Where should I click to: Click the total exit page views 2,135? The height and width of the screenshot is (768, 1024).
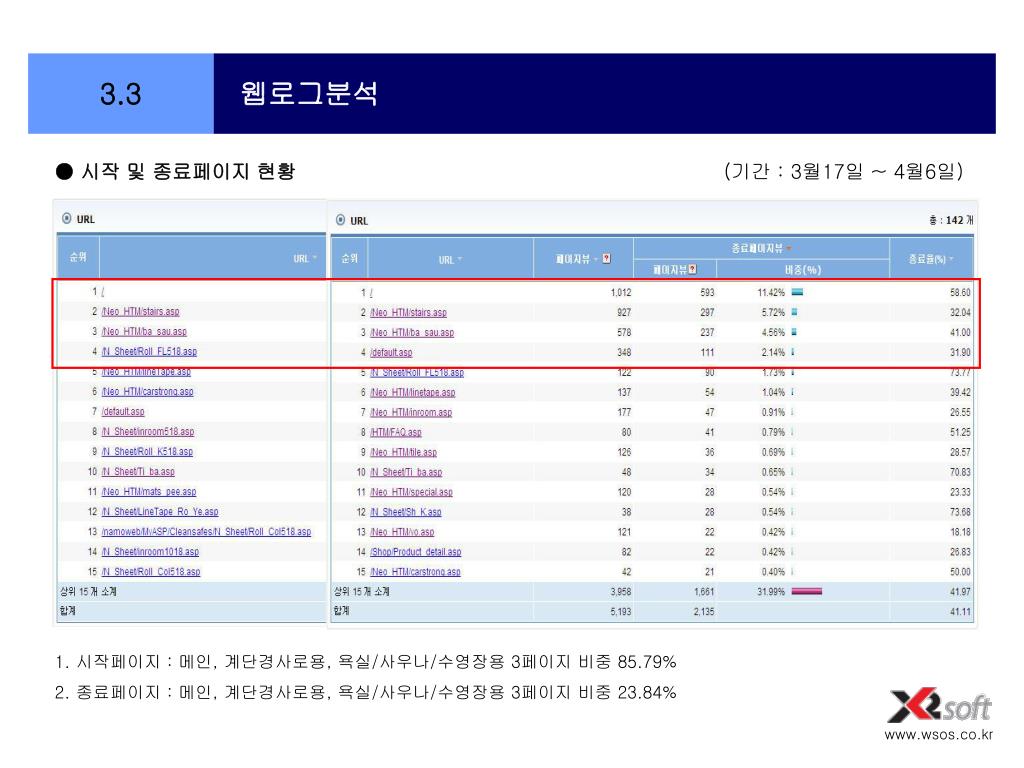click(703, 612)
